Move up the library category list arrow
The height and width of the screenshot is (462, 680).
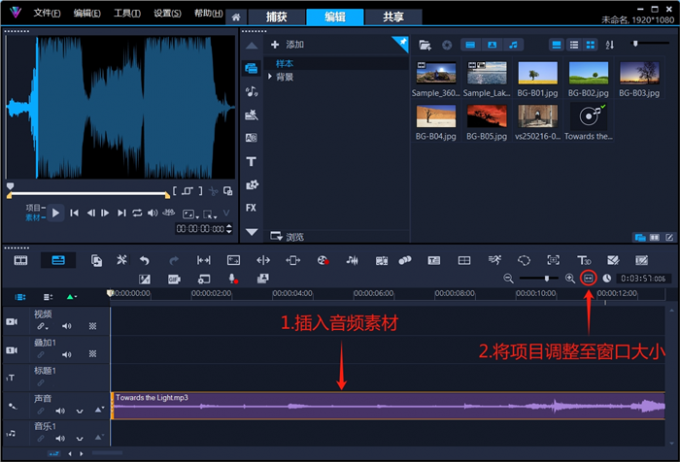tap(252, 46)
